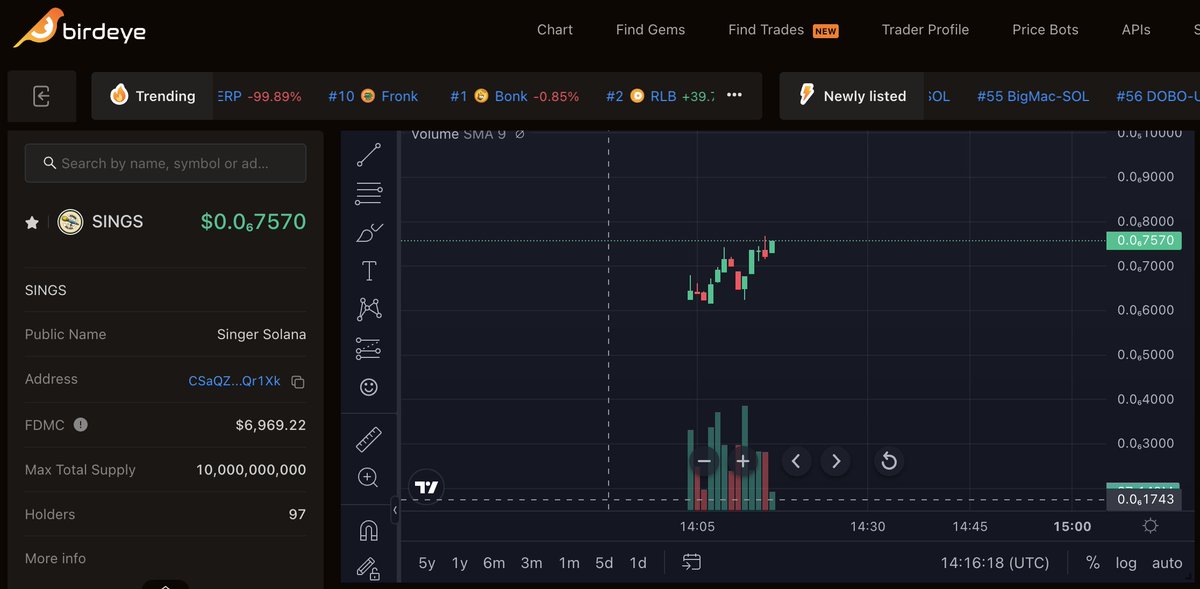Toggle lock all drawing tools
Image resolution: width=1200 pixels, height=589 pixels.
pos(368,569)
